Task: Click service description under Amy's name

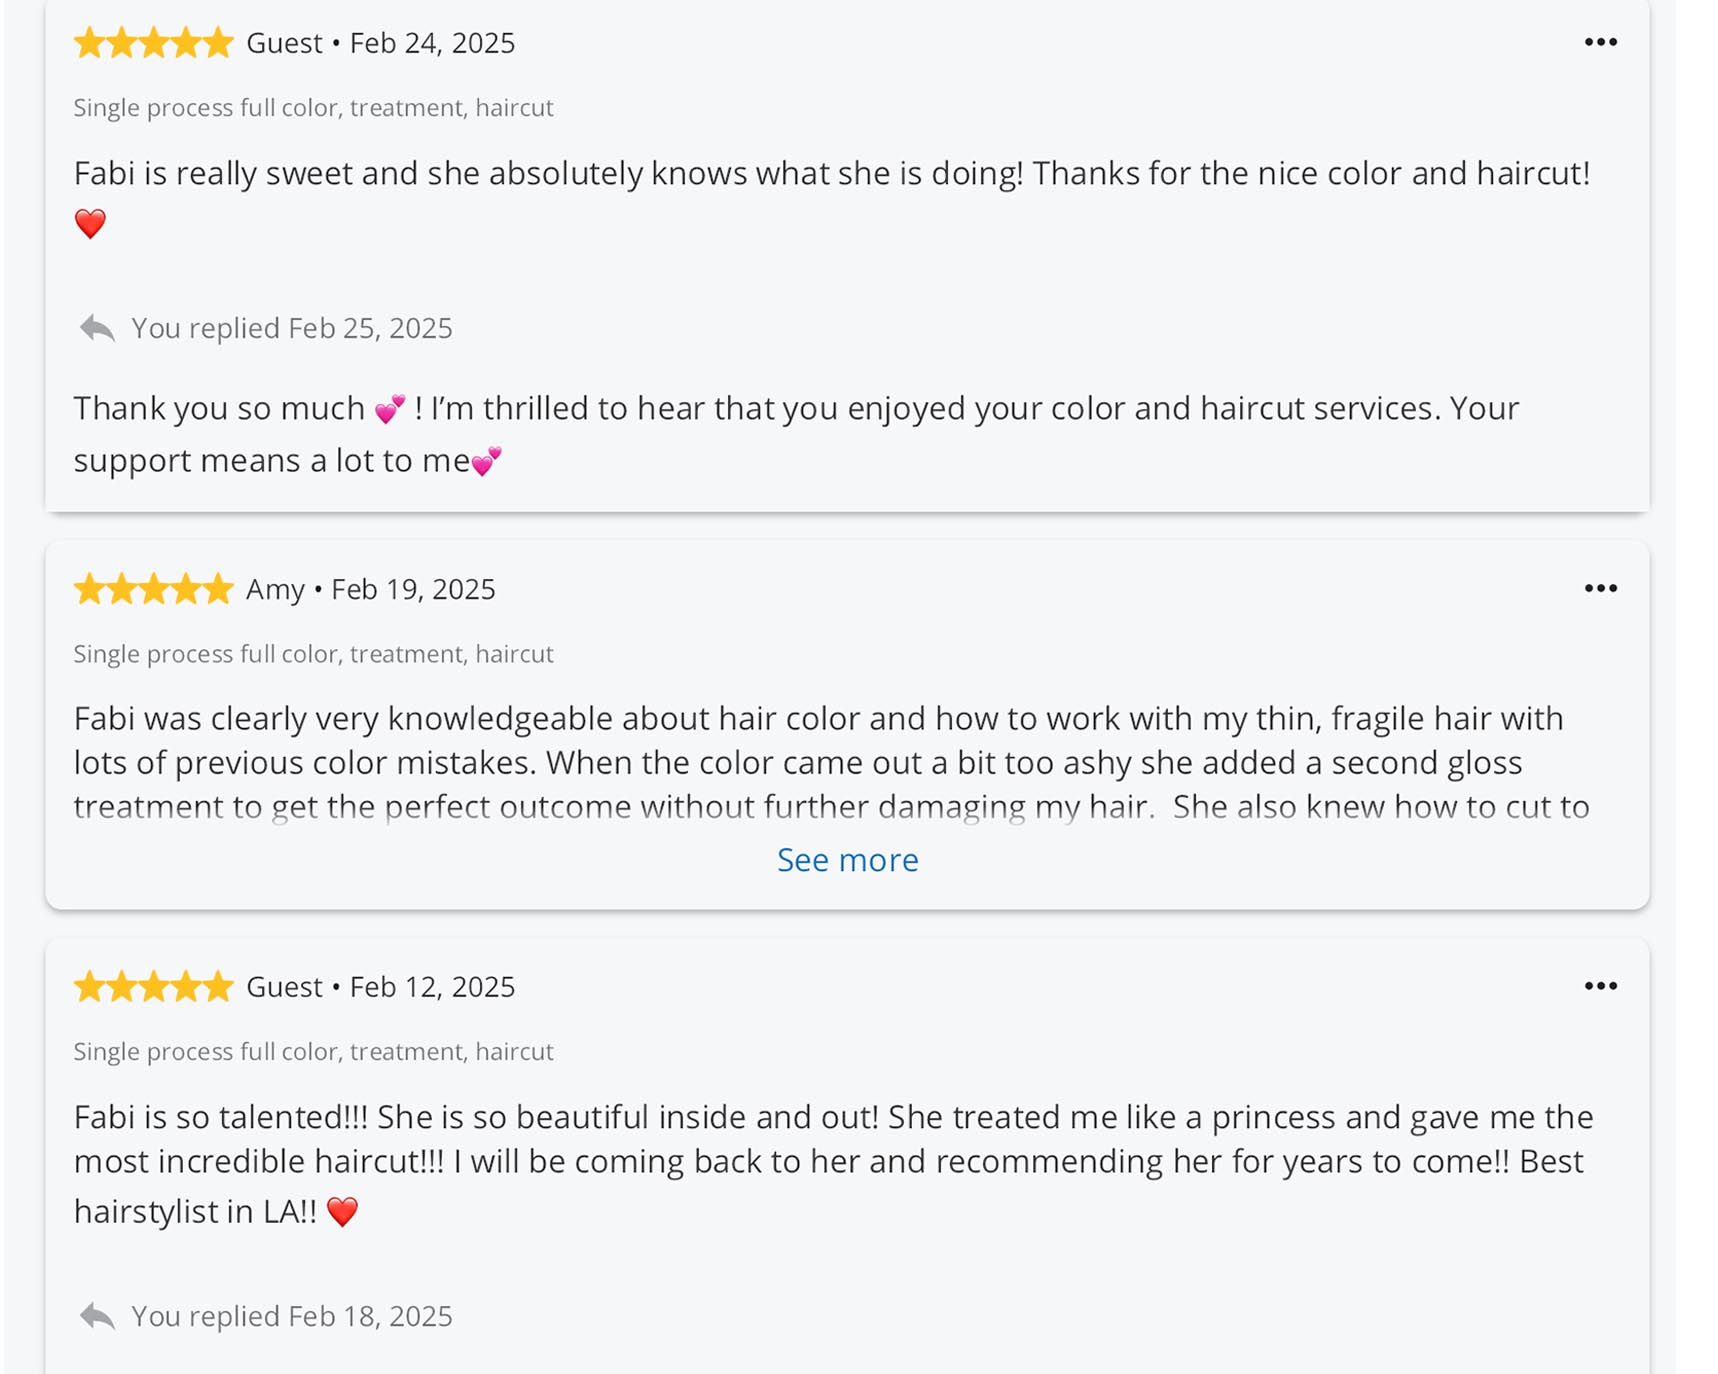Action: coord(313,654)
